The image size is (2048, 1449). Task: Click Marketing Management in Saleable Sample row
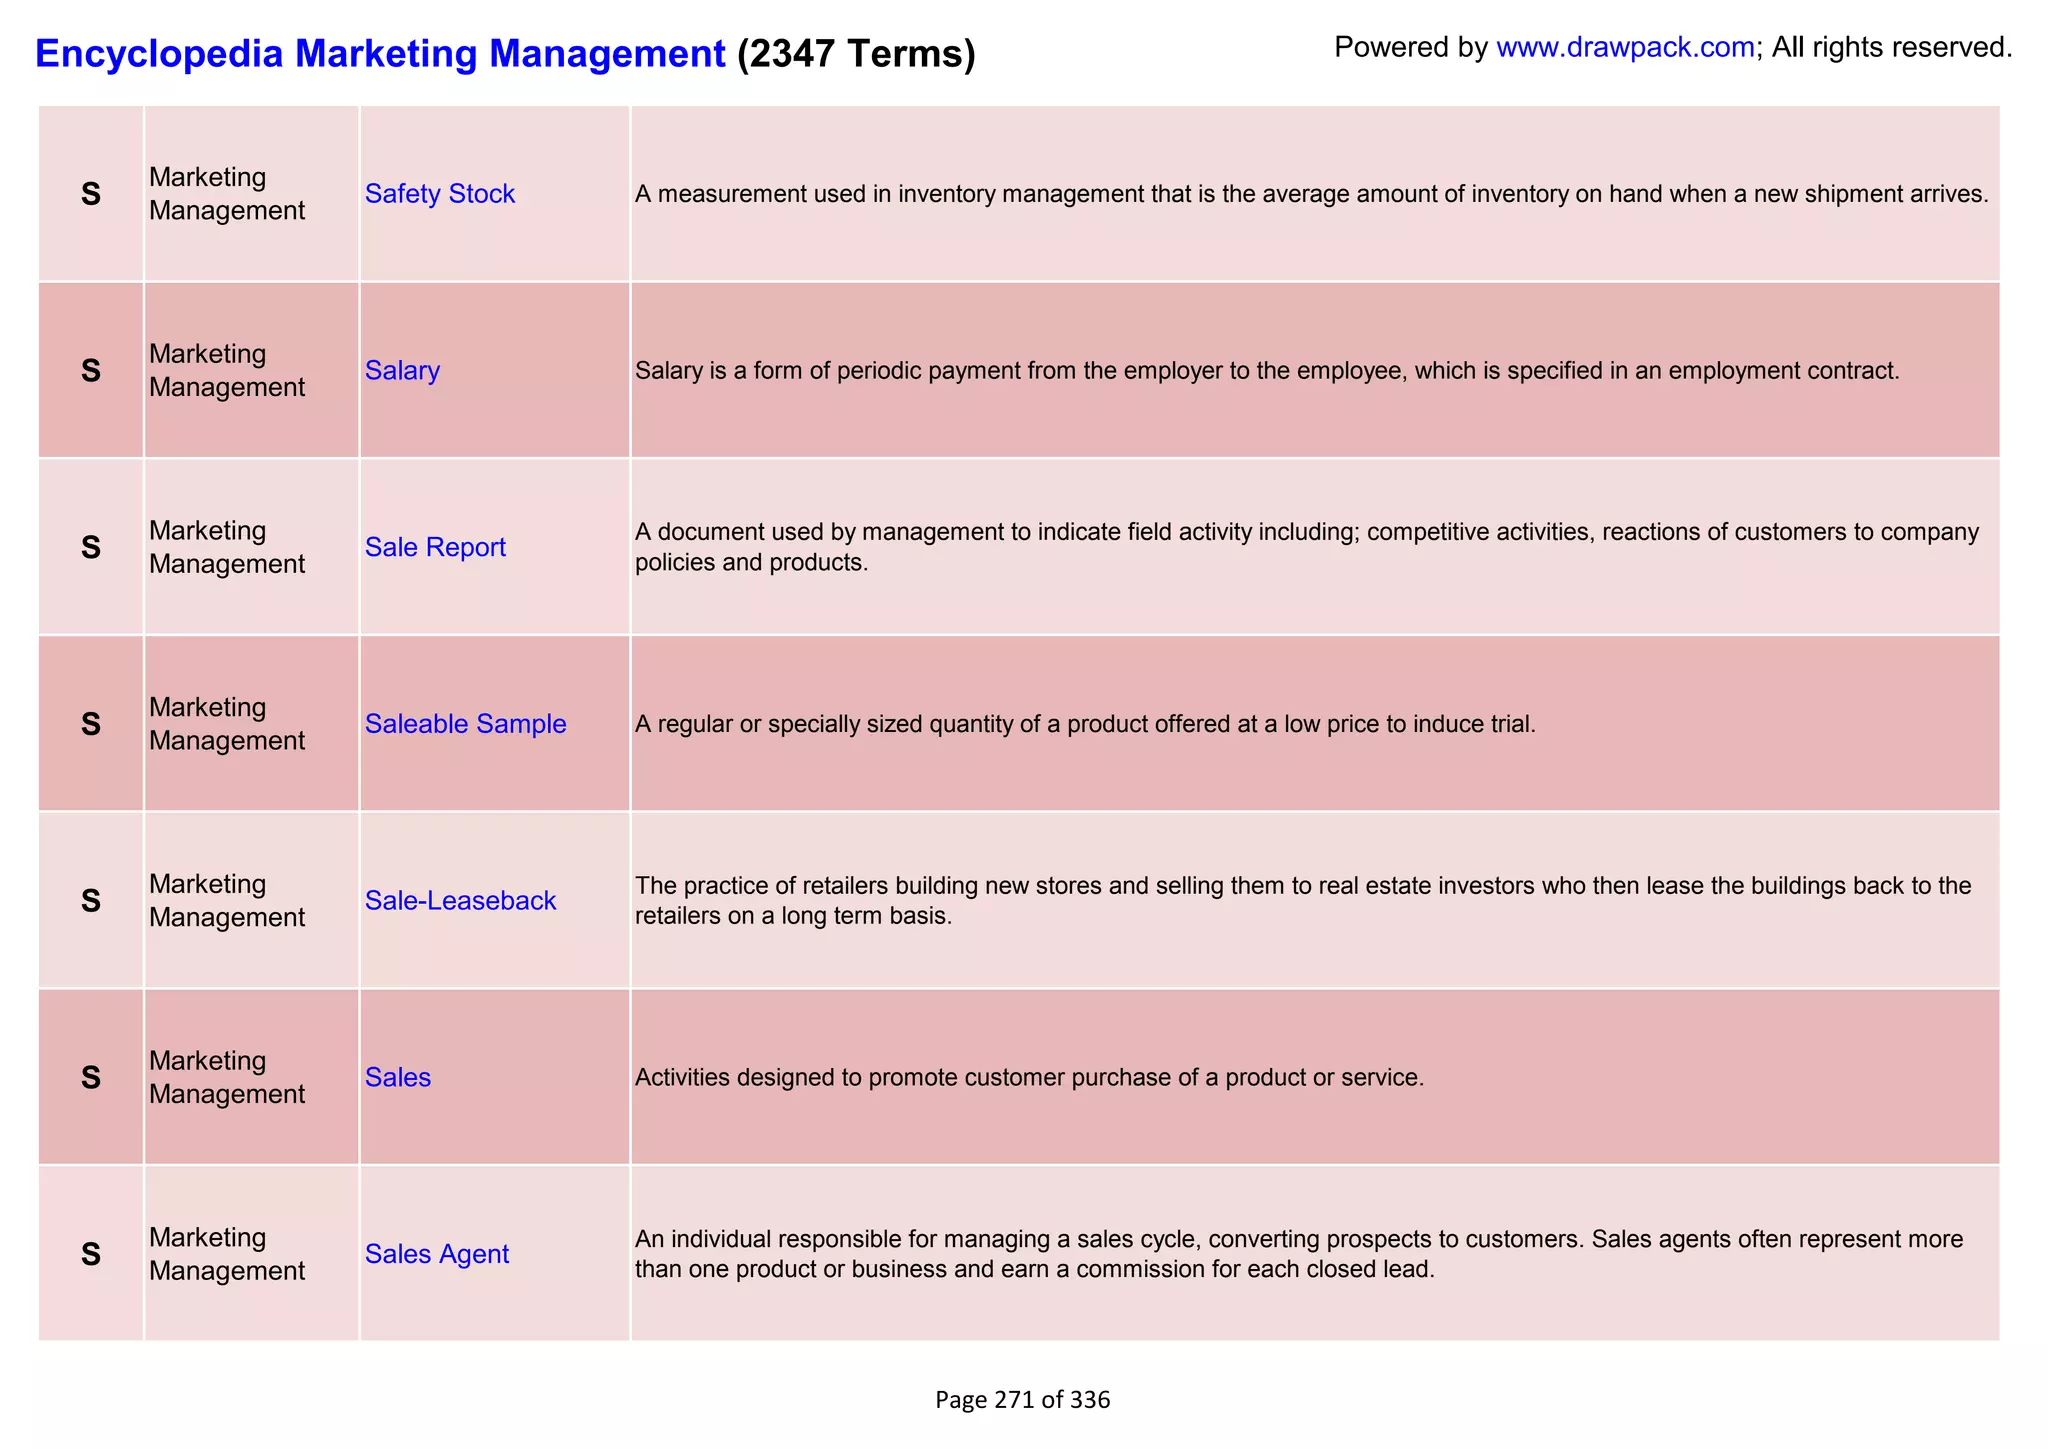coord(227,723)
